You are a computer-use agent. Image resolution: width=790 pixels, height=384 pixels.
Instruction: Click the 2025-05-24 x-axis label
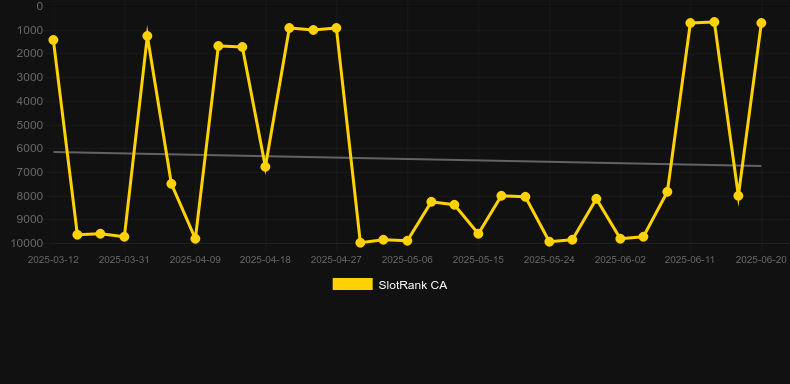[549, 260]
